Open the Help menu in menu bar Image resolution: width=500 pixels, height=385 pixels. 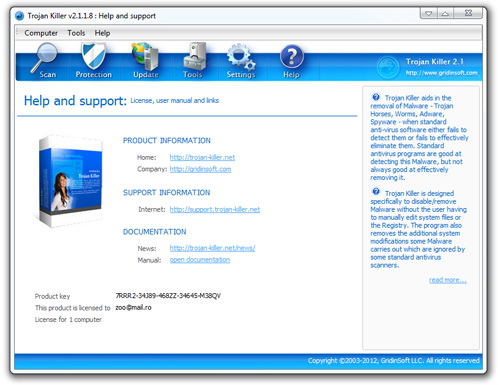coord(102,33)
